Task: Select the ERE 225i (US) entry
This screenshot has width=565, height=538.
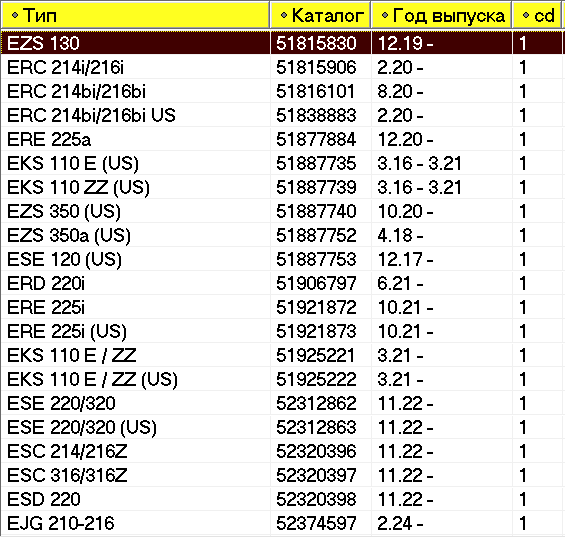Action: [282, 331]
